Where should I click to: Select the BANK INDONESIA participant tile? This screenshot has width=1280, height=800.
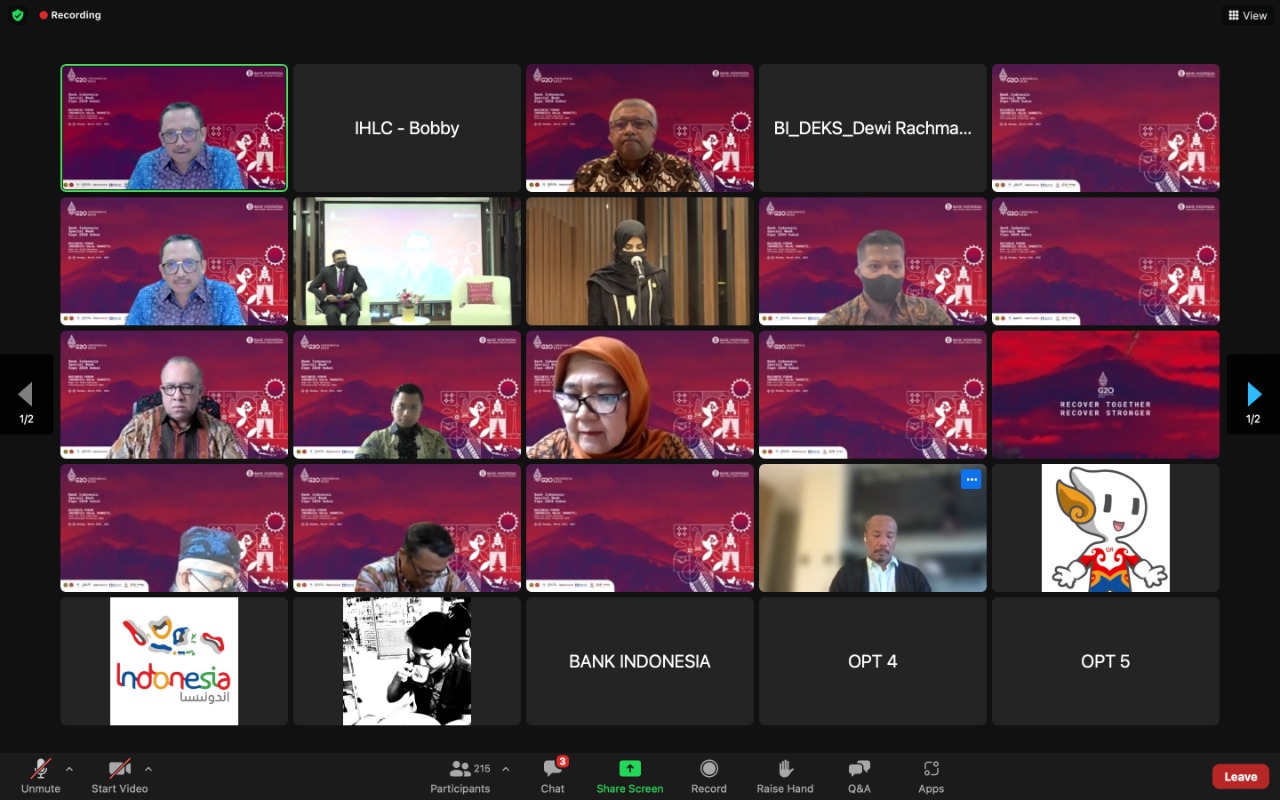(640, 661)
